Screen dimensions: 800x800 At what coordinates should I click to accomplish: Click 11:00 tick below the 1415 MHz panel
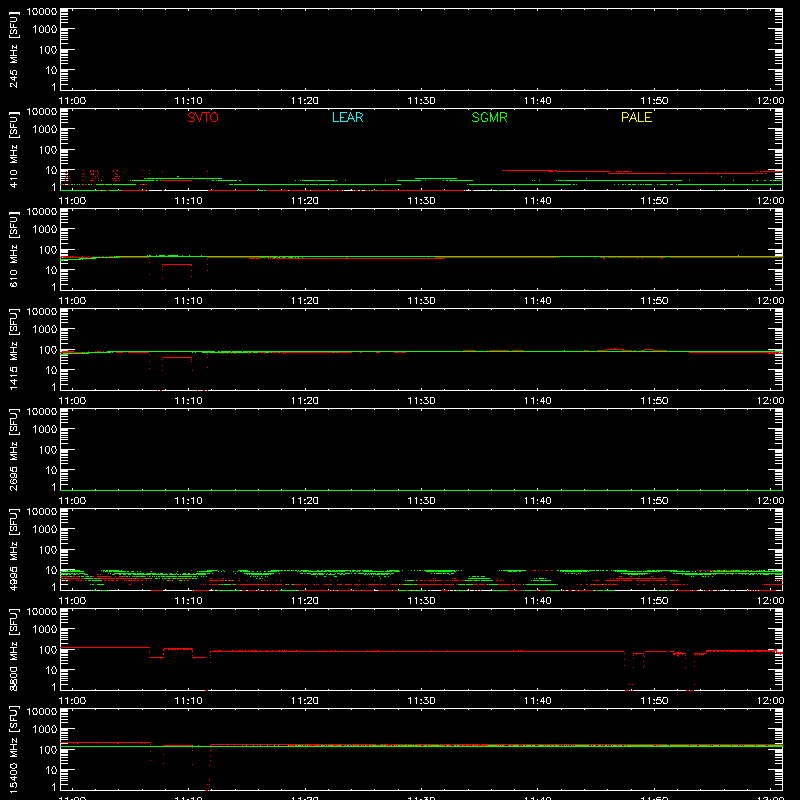pyautogui.click(x=72, y=401)
